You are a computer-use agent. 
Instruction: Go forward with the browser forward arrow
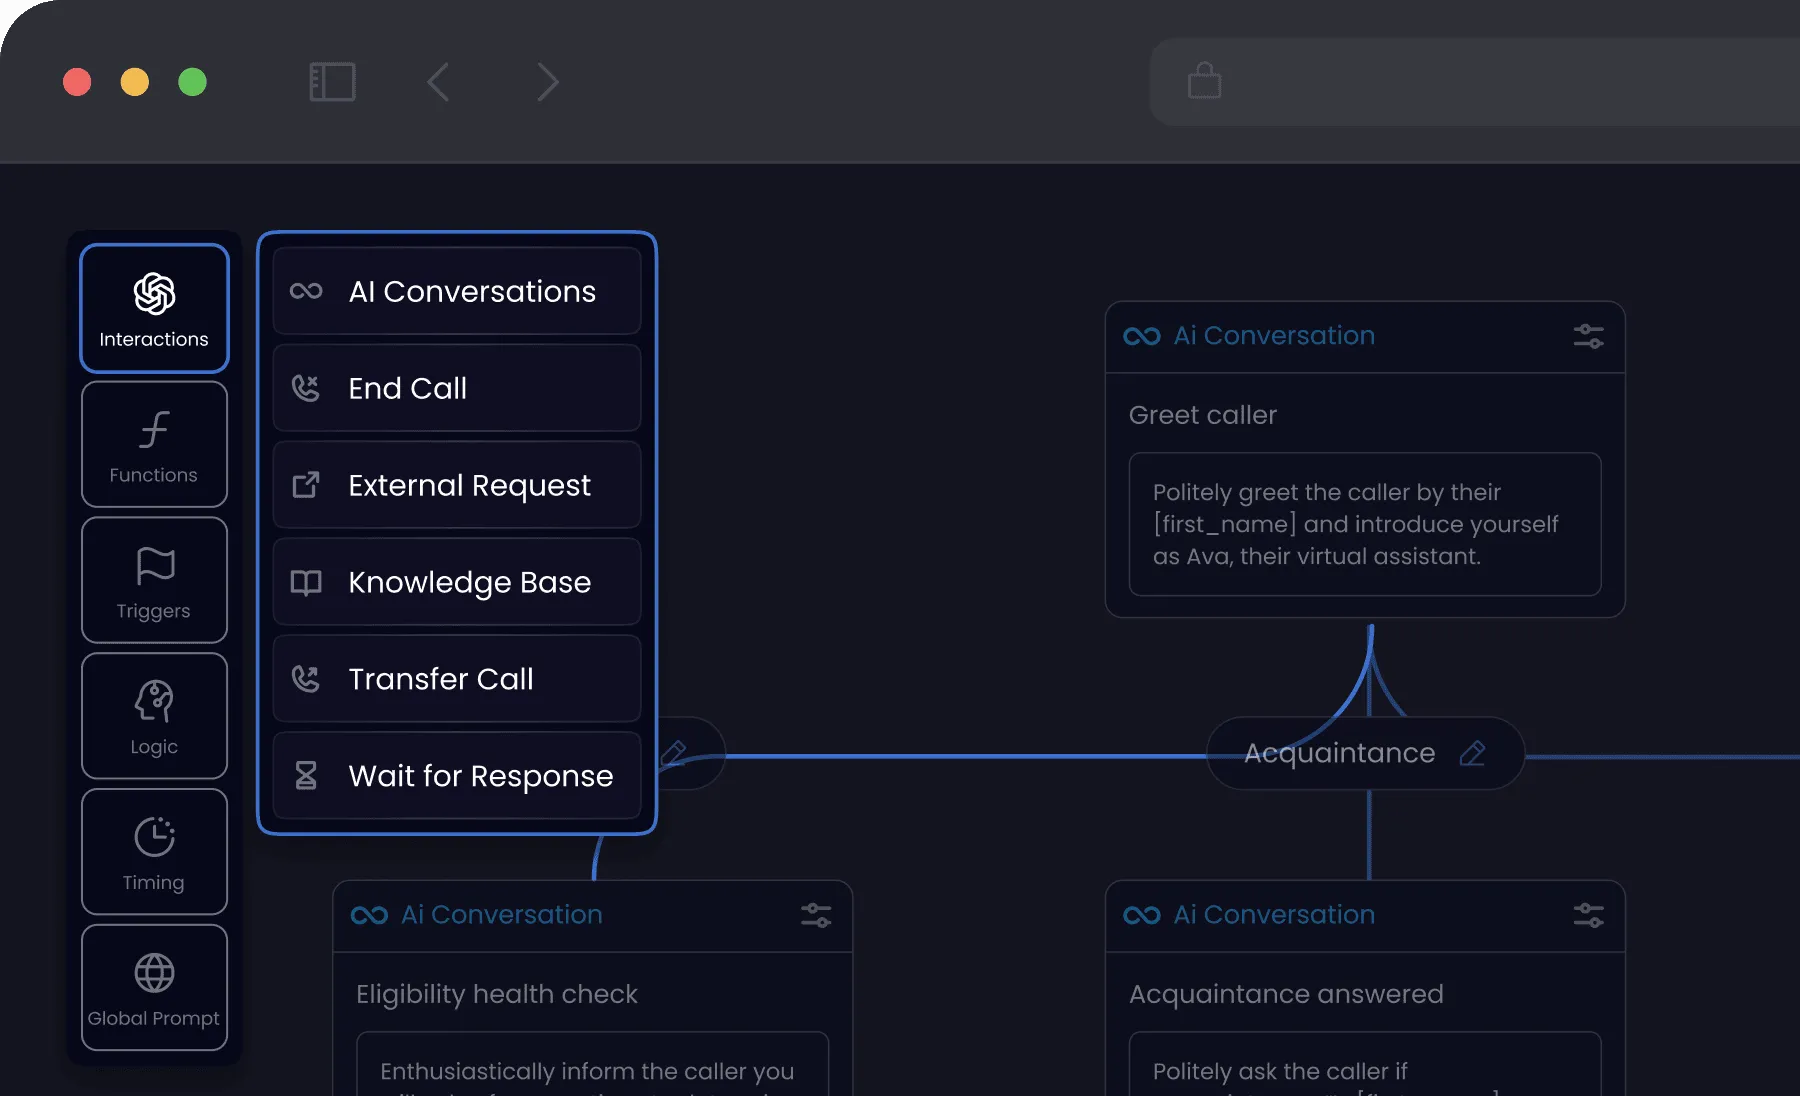(547, 82)
